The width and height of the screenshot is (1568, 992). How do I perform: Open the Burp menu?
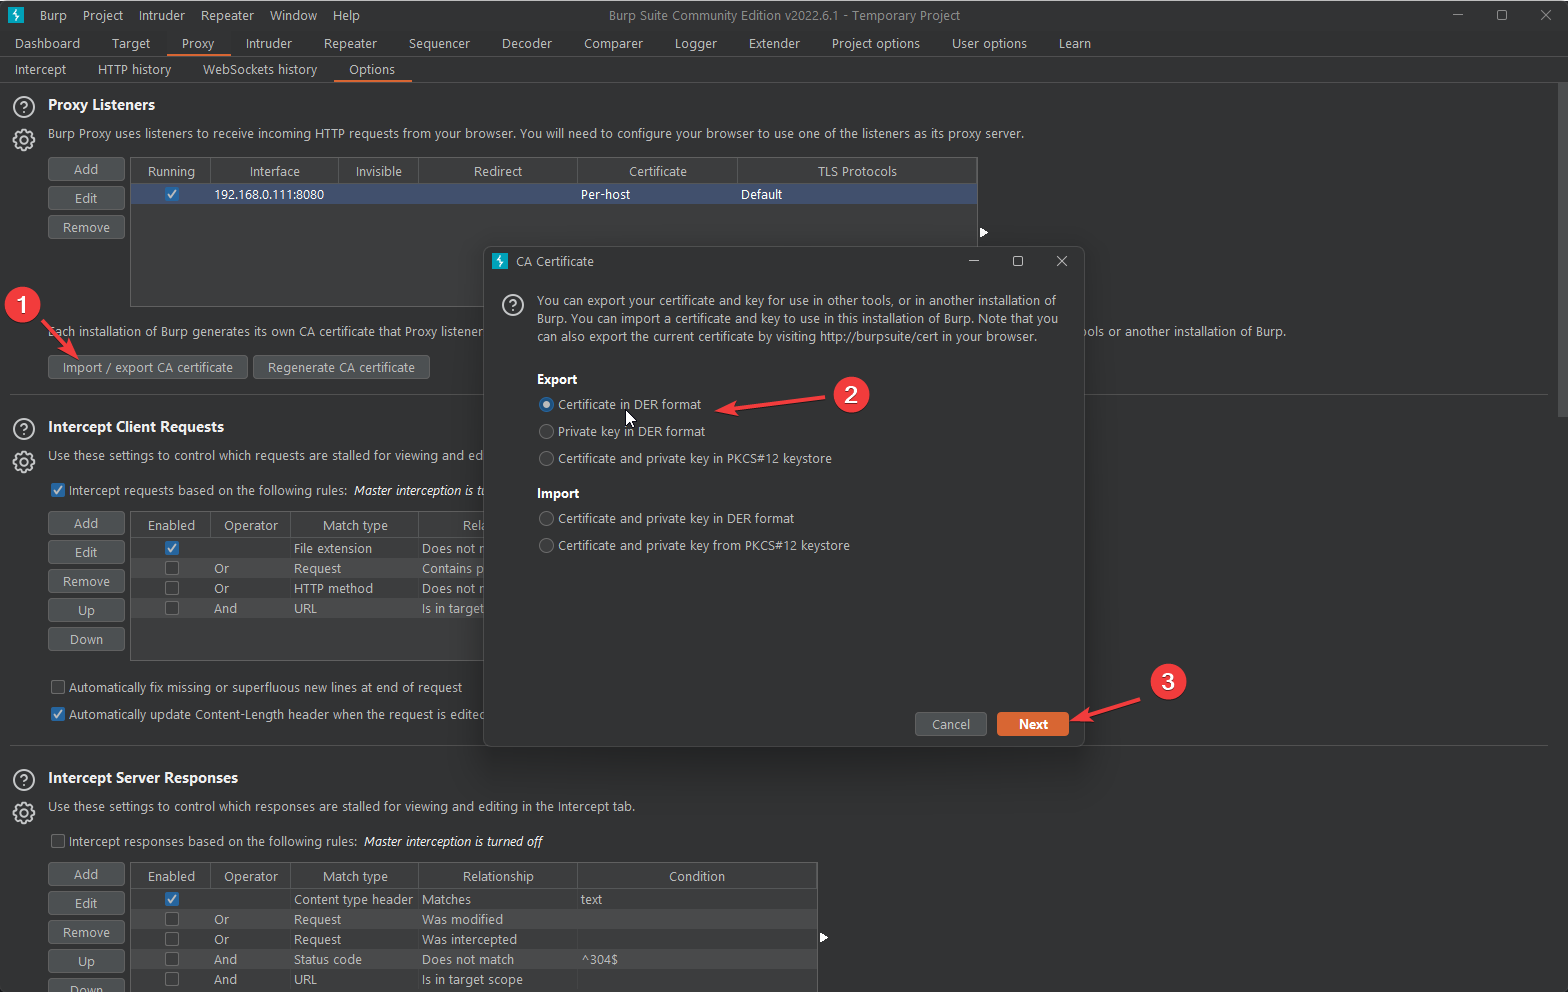(x=53, y=15)
